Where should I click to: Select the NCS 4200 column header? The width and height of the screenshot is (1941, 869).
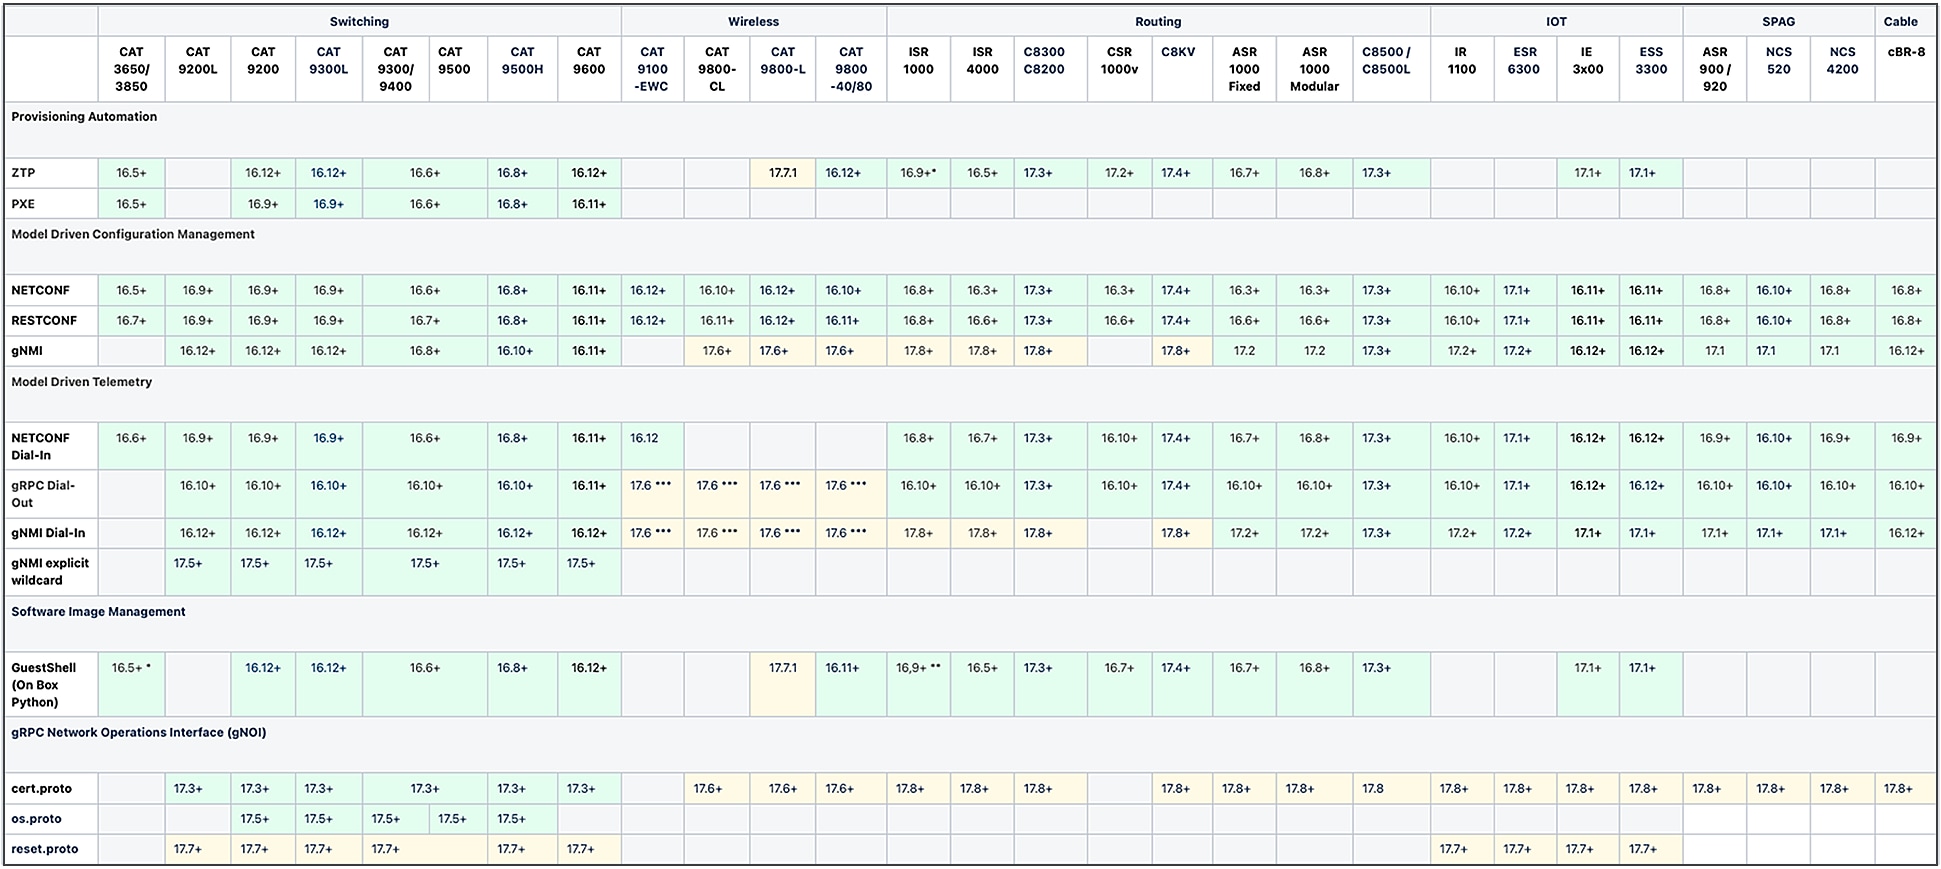[x=1842, y=69]
